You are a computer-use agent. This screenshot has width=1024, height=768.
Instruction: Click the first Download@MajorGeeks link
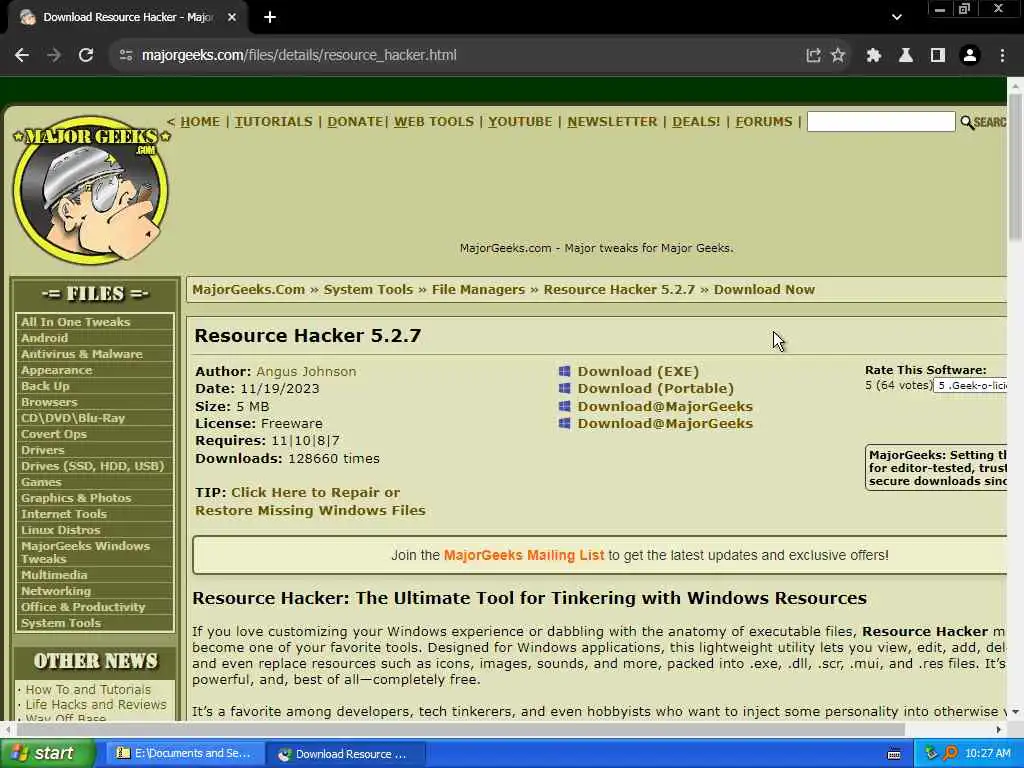[x=665, y=406]
